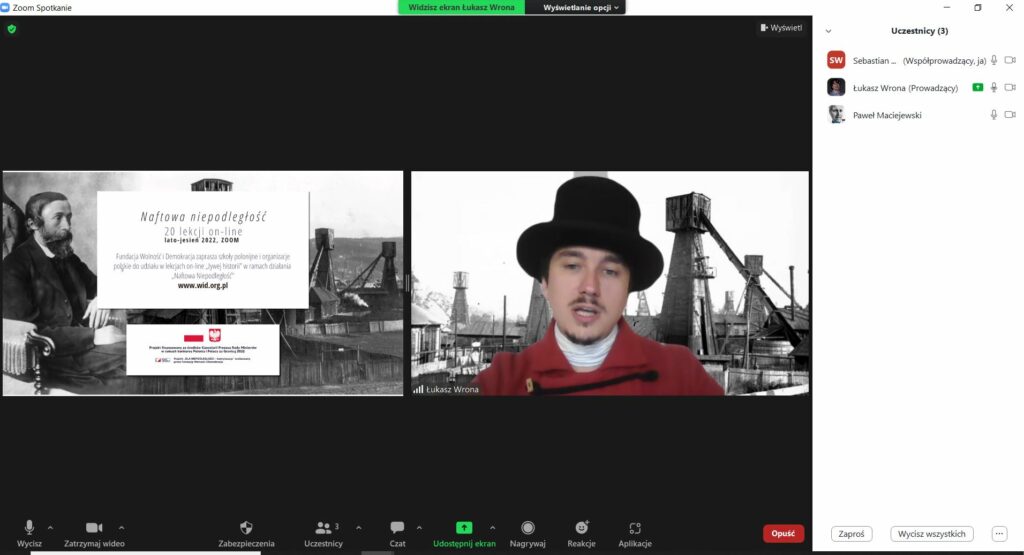
Task: Toggle Paweł Maciejewski's microphone icon
Action: (994, 115)
